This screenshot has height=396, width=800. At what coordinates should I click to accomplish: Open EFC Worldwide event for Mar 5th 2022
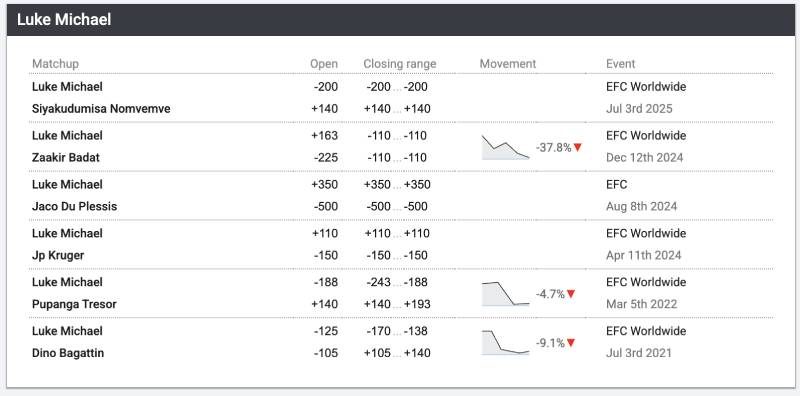(x=646, y=282)
